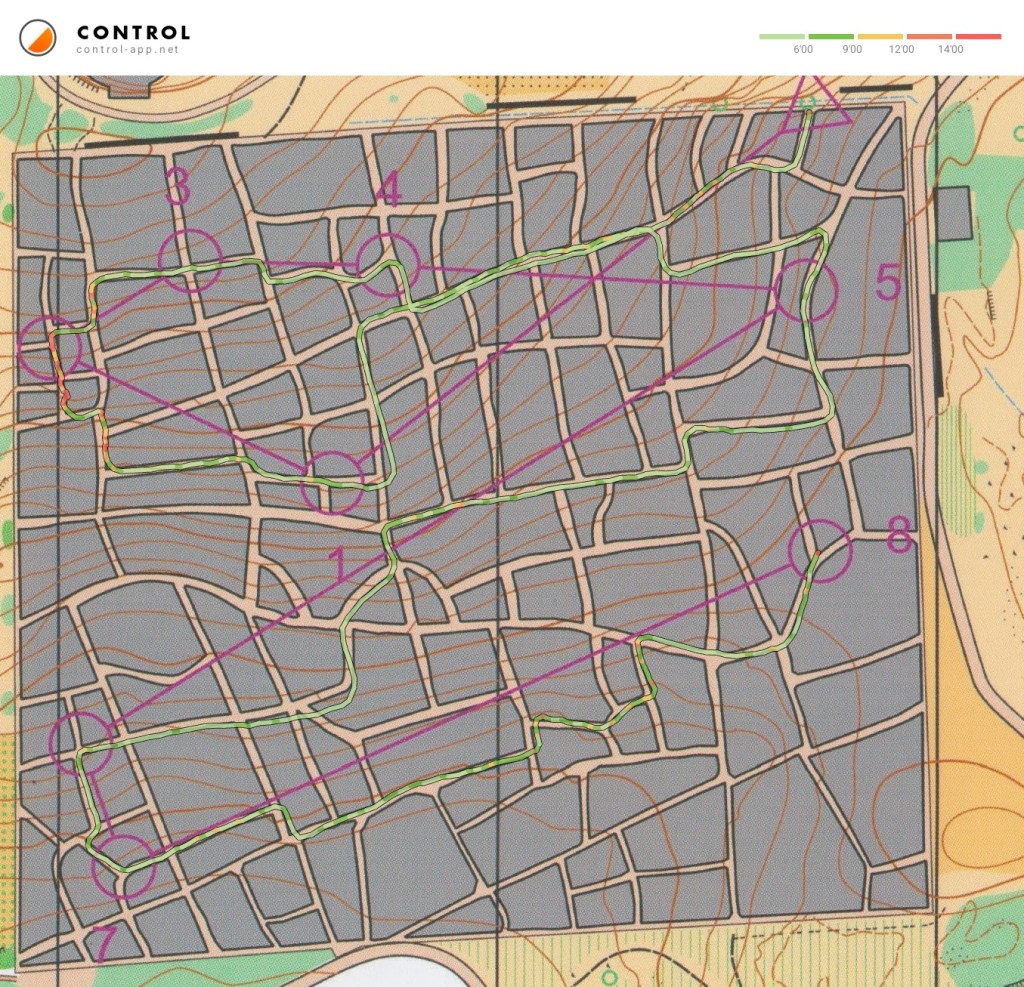Pick the yellow pace legend bar
The height and width of the screenshot is (987, 1024).
[x=881, y=36]
